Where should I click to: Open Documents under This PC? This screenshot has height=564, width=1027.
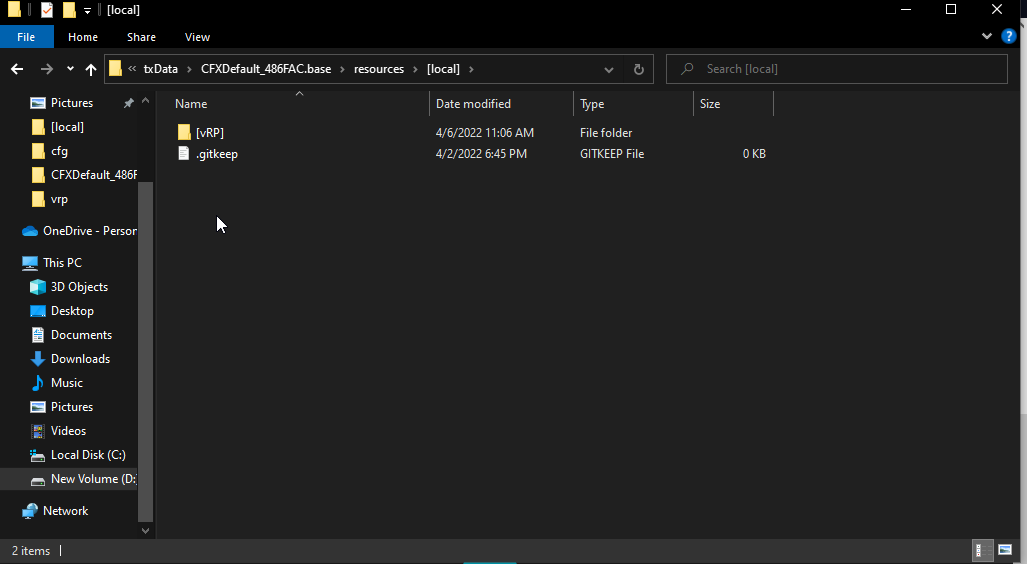pos(81,335)
